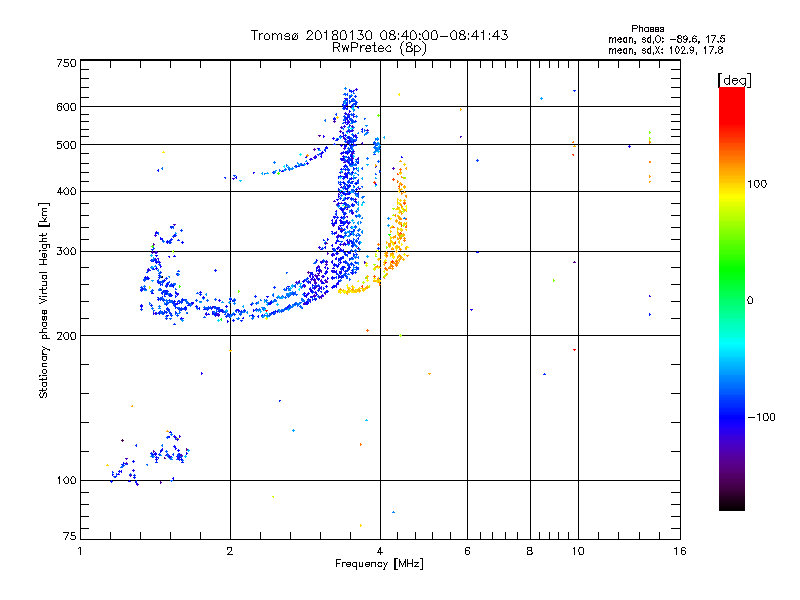800x600 pixels.
Task: Click the 'Phases' header text
Action: [x=647, y=29]
